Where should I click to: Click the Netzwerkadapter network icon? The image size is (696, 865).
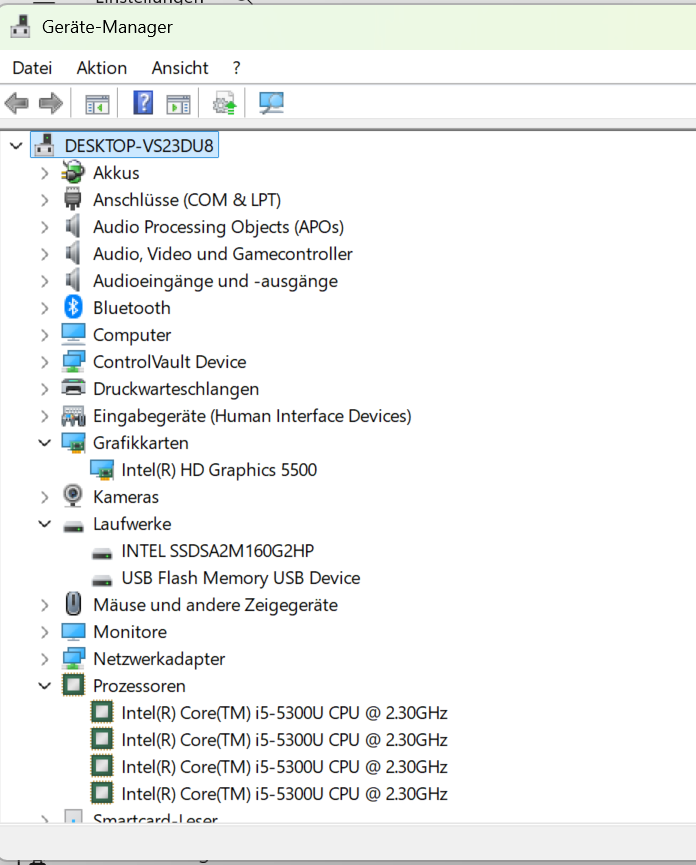tap(73, 658)
